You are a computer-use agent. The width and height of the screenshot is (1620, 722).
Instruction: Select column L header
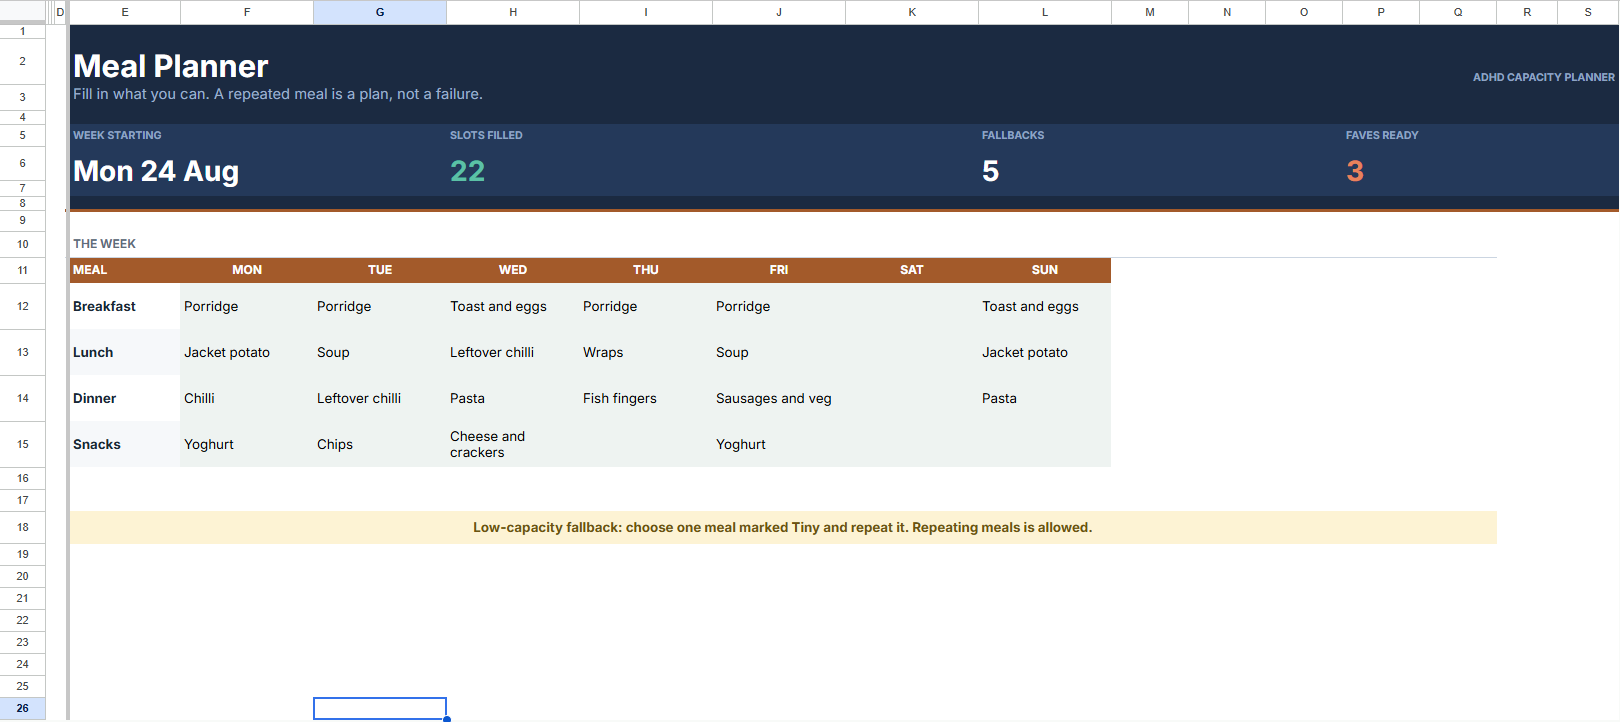[1045, 12]
